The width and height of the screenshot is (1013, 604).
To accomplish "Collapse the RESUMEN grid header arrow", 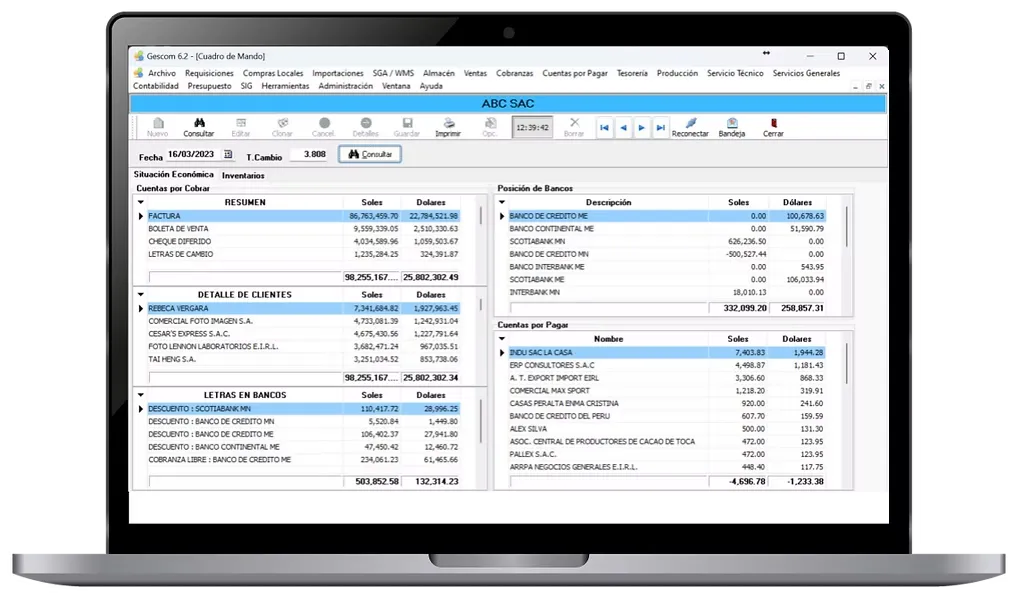I will tap(141, 202).
